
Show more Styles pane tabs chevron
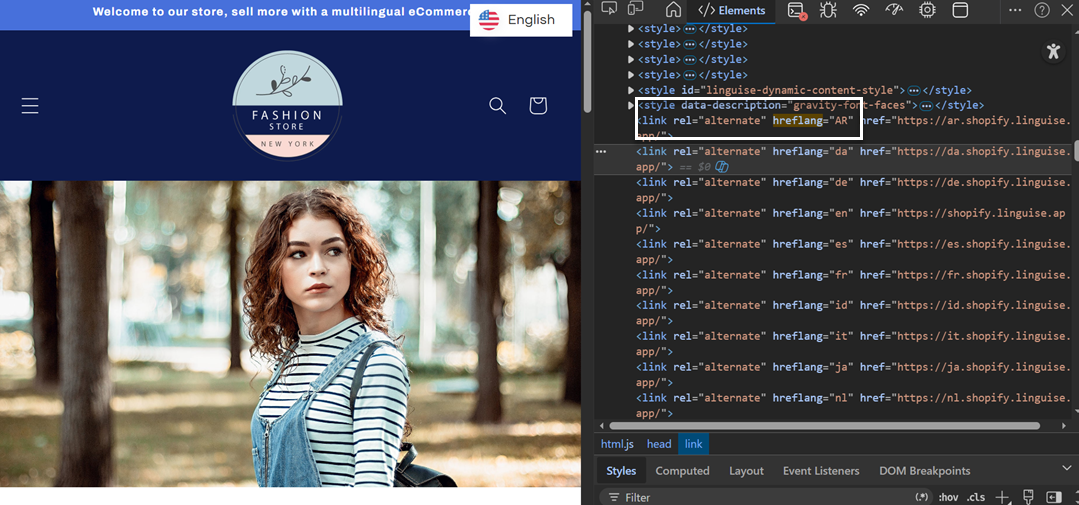pos(1066,469)
